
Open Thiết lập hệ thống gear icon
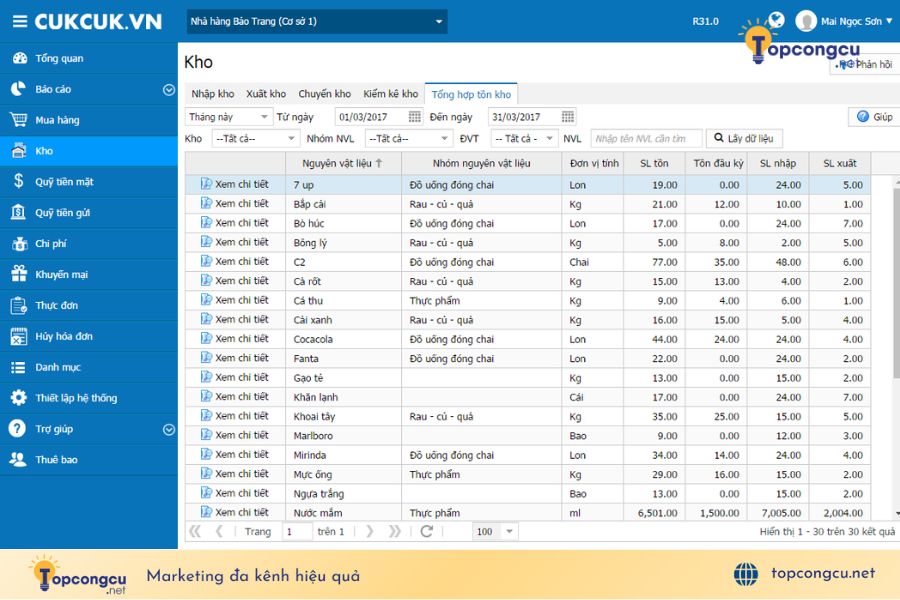tap(18, 397)
